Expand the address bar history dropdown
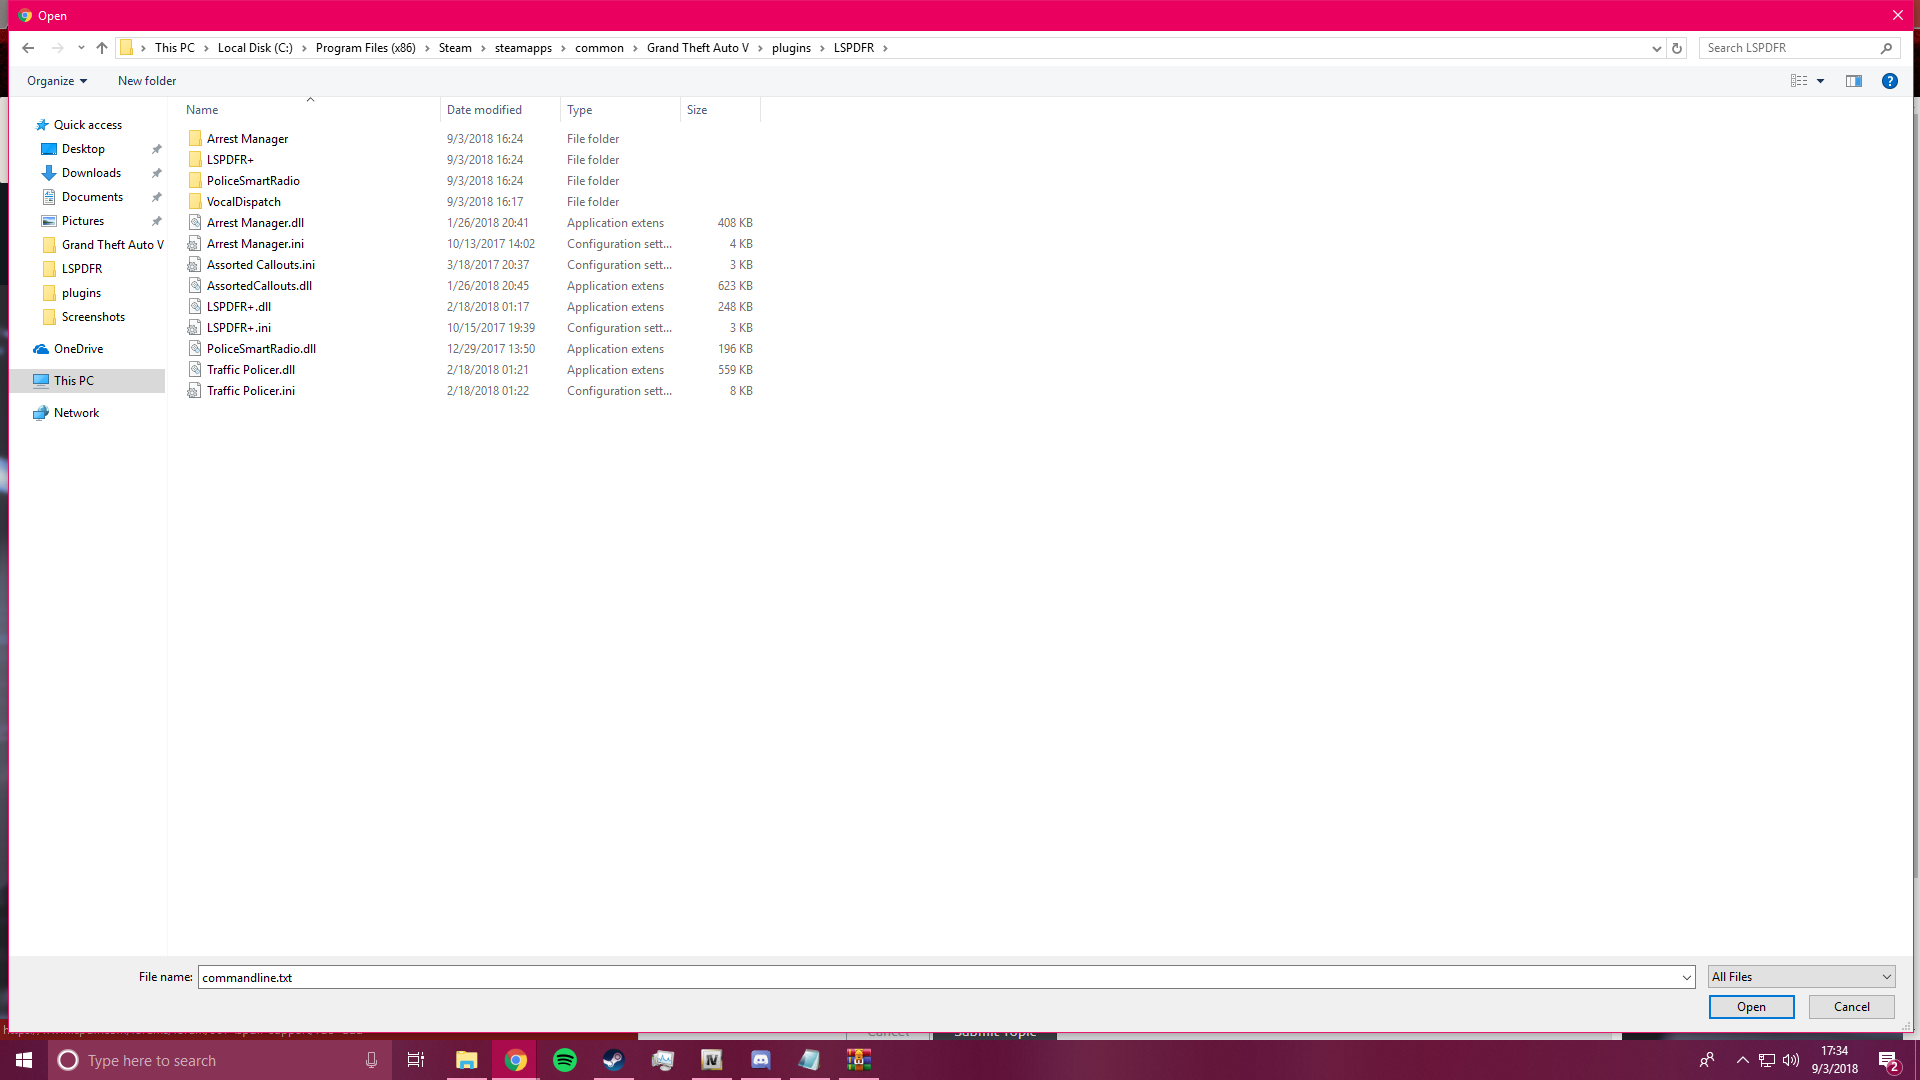 click(x=1656, y=48)
